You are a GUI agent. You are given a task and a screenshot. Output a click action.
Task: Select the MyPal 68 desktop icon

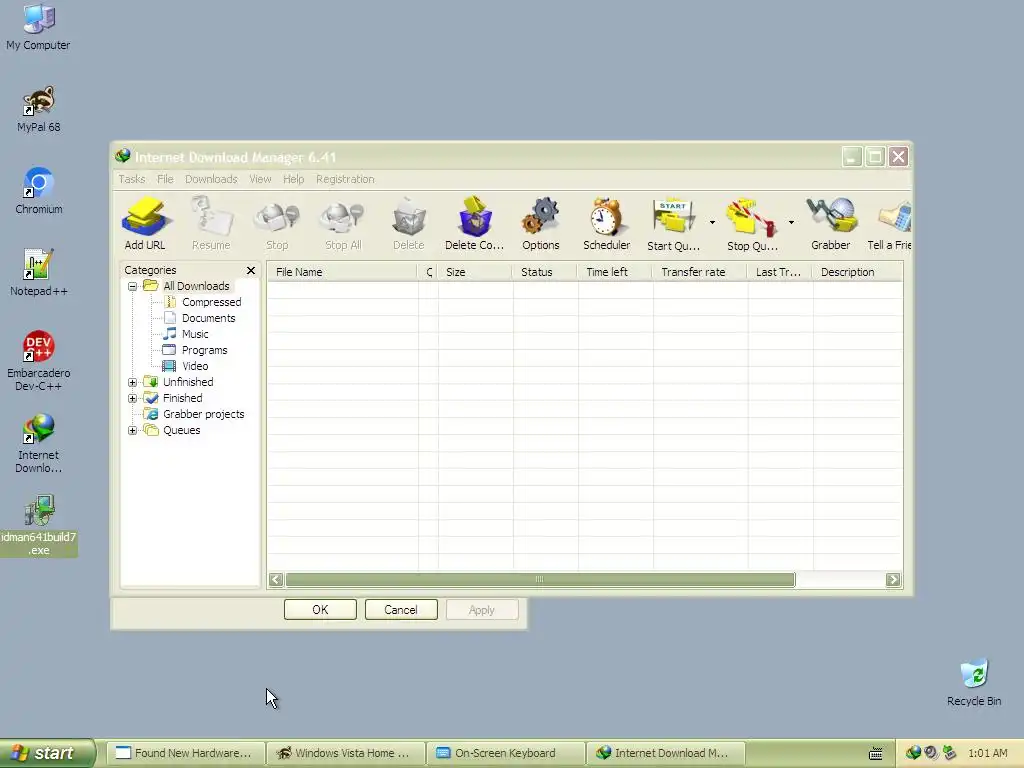point(39,109)
